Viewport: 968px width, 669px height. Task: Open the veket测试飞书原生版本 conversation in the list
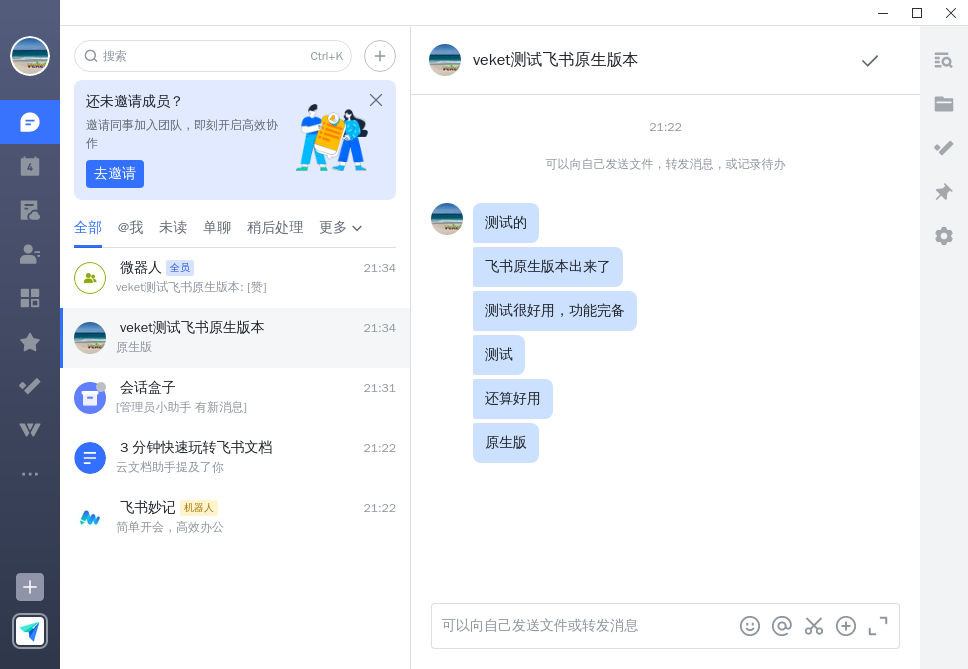(235, 338)
